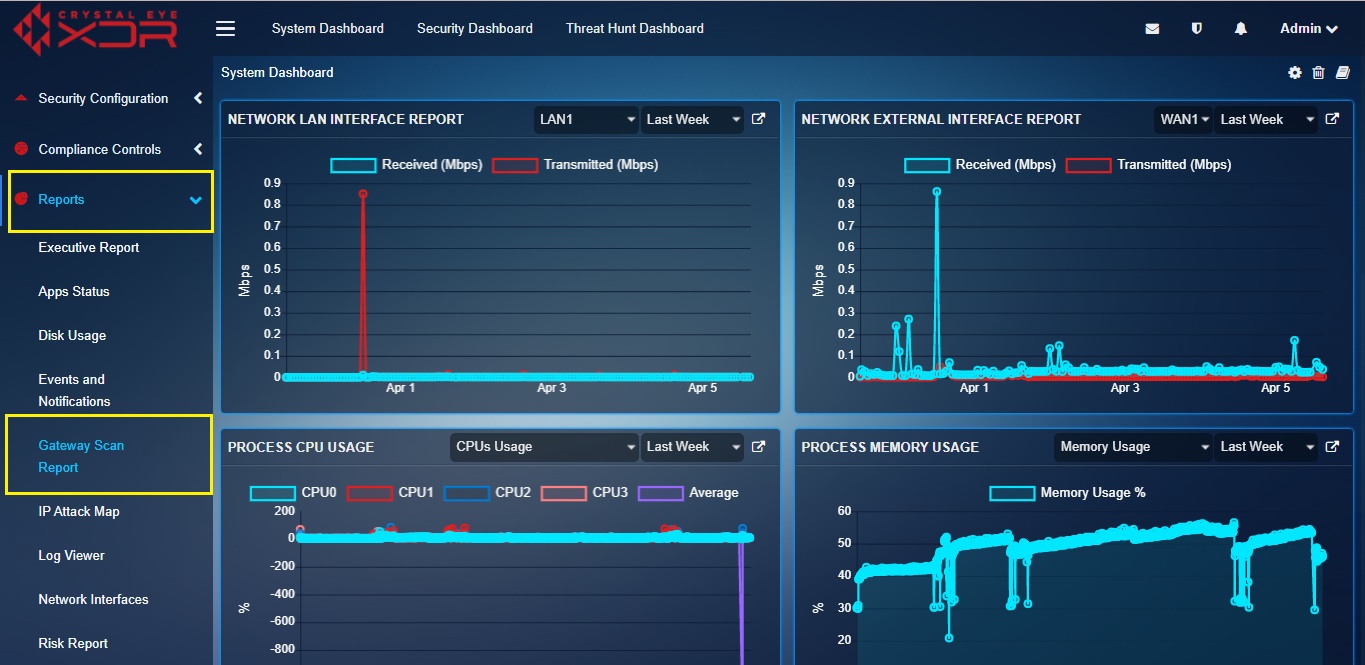Open IP Attack Map
Screen dimensions: 1365x665
click(79, 512)
